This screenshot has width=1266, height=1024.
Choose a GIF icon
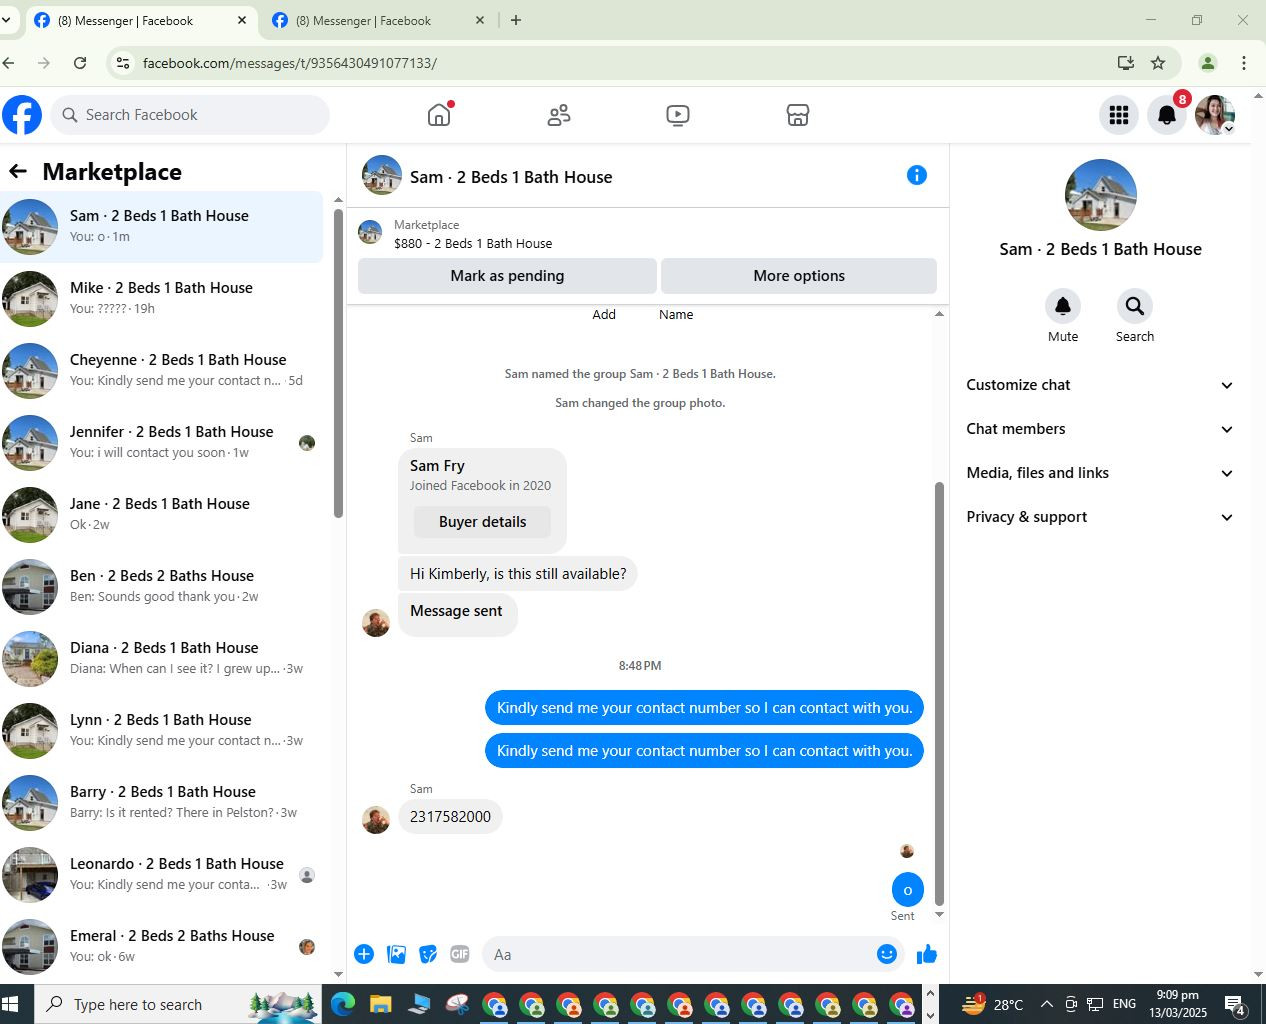[x=460, y=954]
